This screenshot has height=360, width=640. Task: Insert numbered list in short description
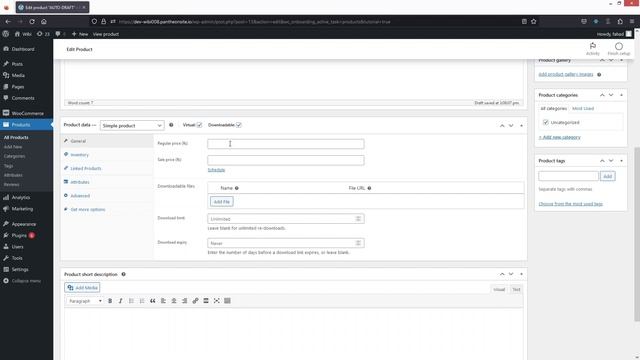coord(142,301)
